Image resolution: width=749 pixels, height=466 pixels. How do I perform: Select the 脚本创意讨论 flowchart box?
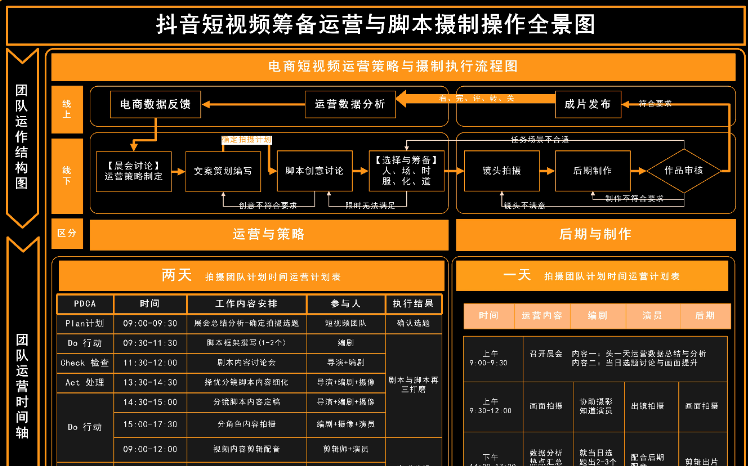click(x=314, y=171)
